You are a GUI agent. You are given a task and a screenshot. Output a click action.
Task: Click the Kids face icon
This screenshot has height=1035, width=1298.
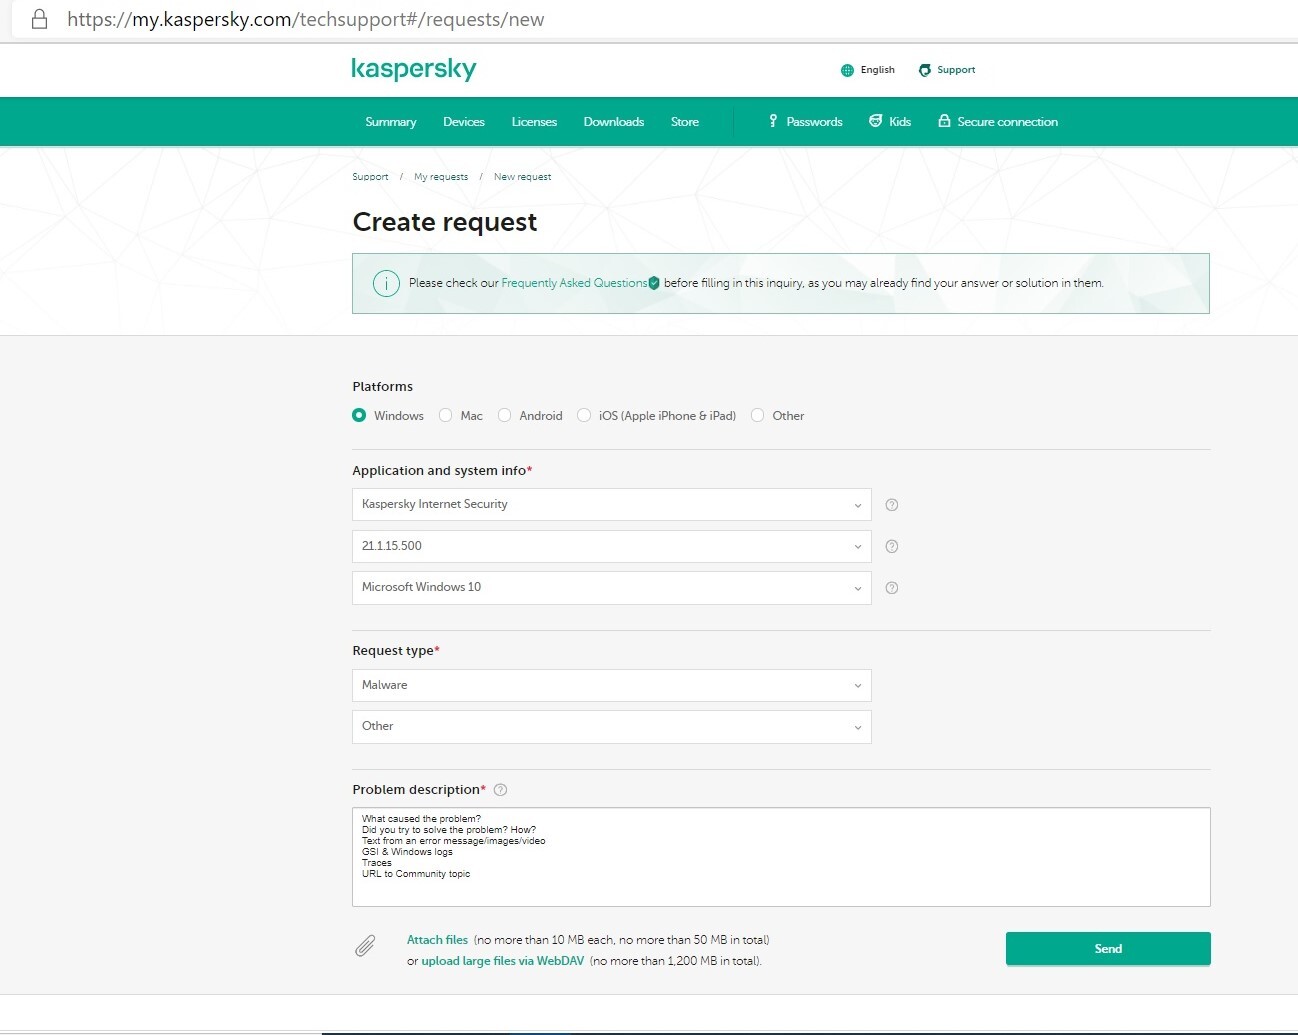876,121
